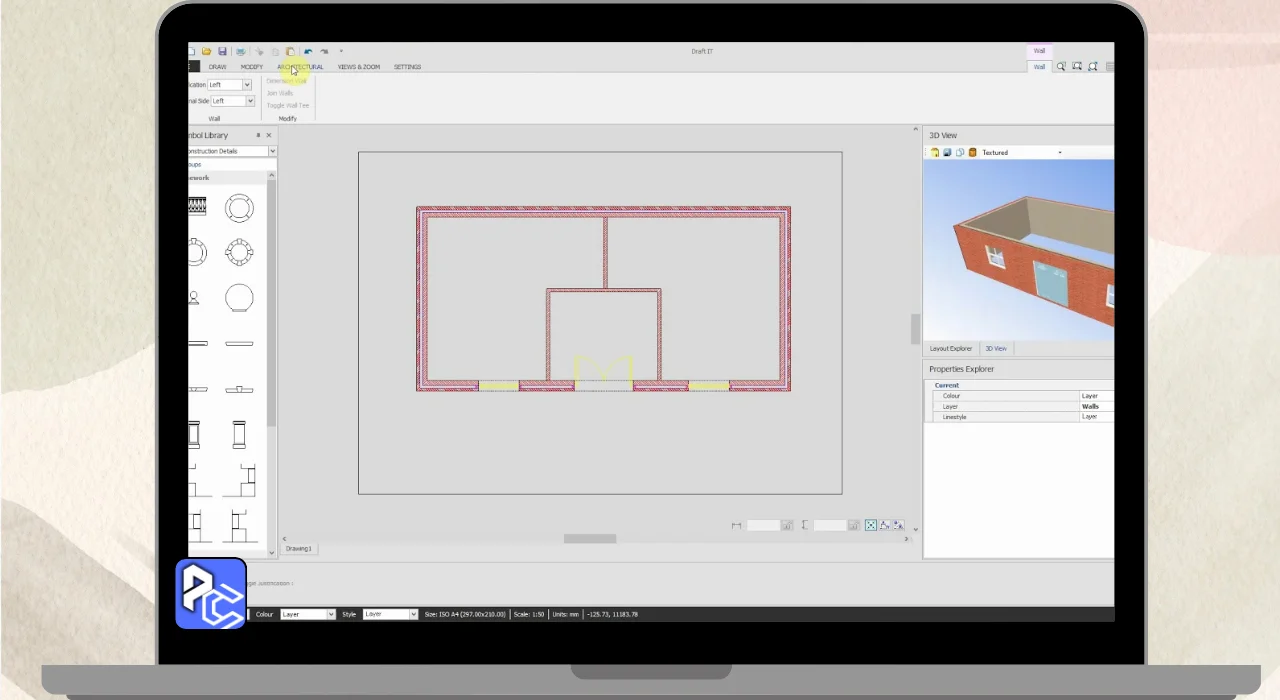Open the VIEWS & ZOOM ribbon tab
The width and height of the screenshot is (1280, 700).
point(358,67)
